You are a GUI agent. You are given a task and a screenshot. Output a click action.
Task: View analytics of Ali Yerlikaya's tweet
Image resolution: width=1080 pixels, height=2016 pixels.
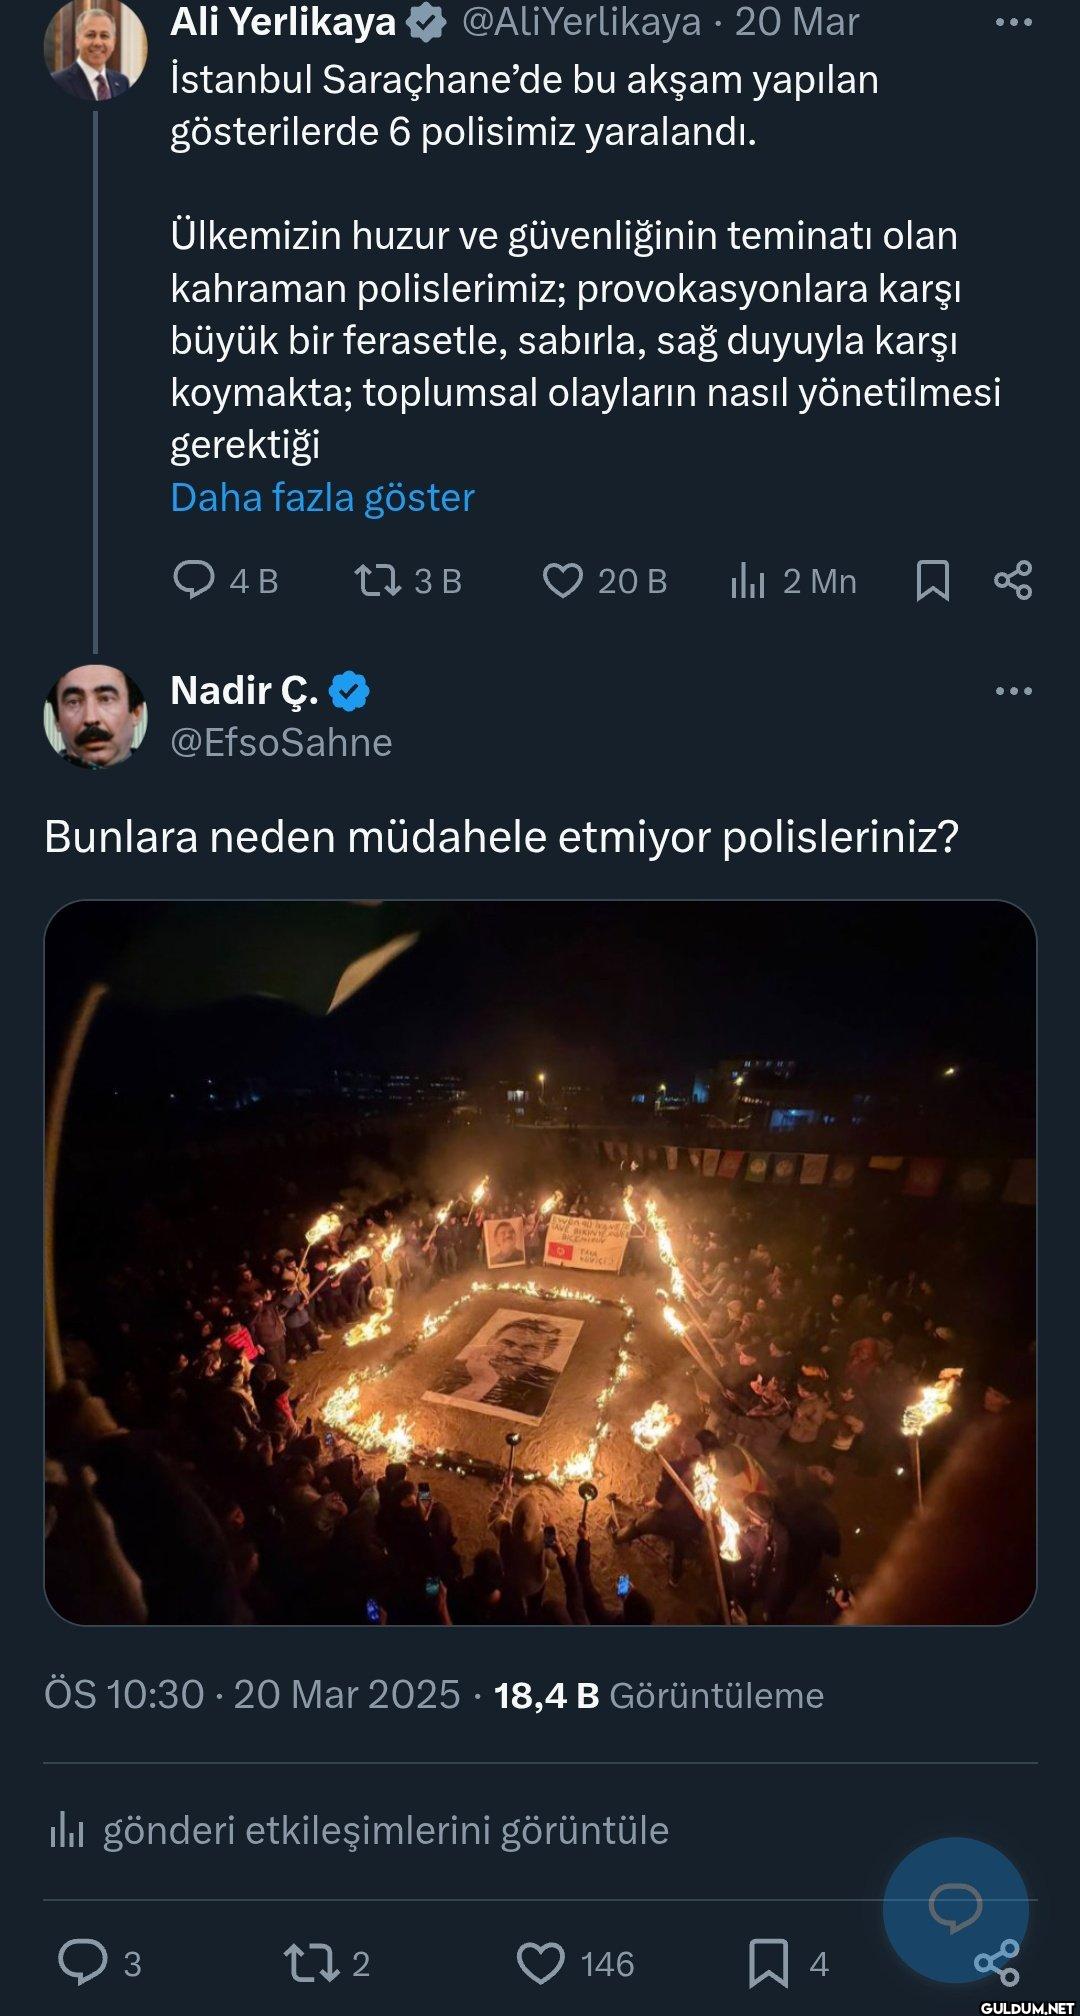[x=748, y=580]
